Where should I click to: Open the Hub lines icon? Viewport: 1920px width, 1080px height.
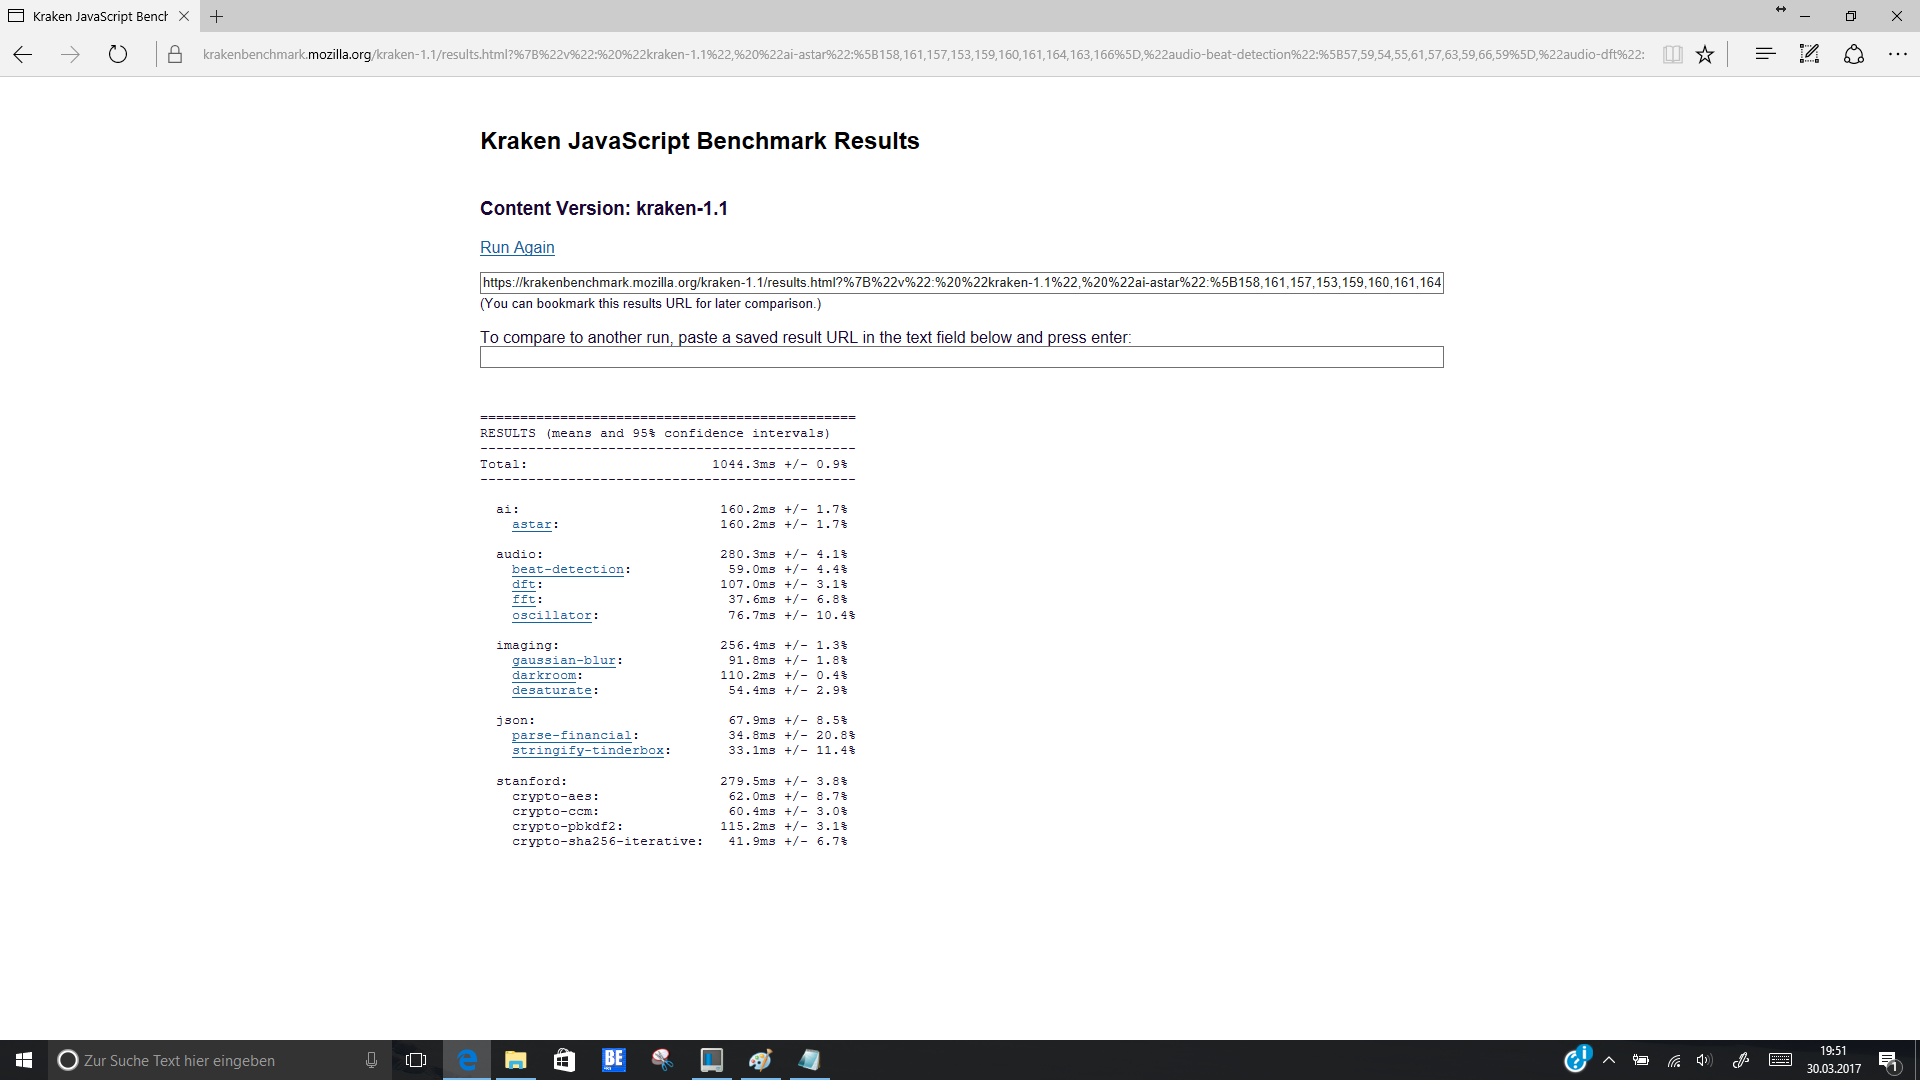pos(1765,55)
